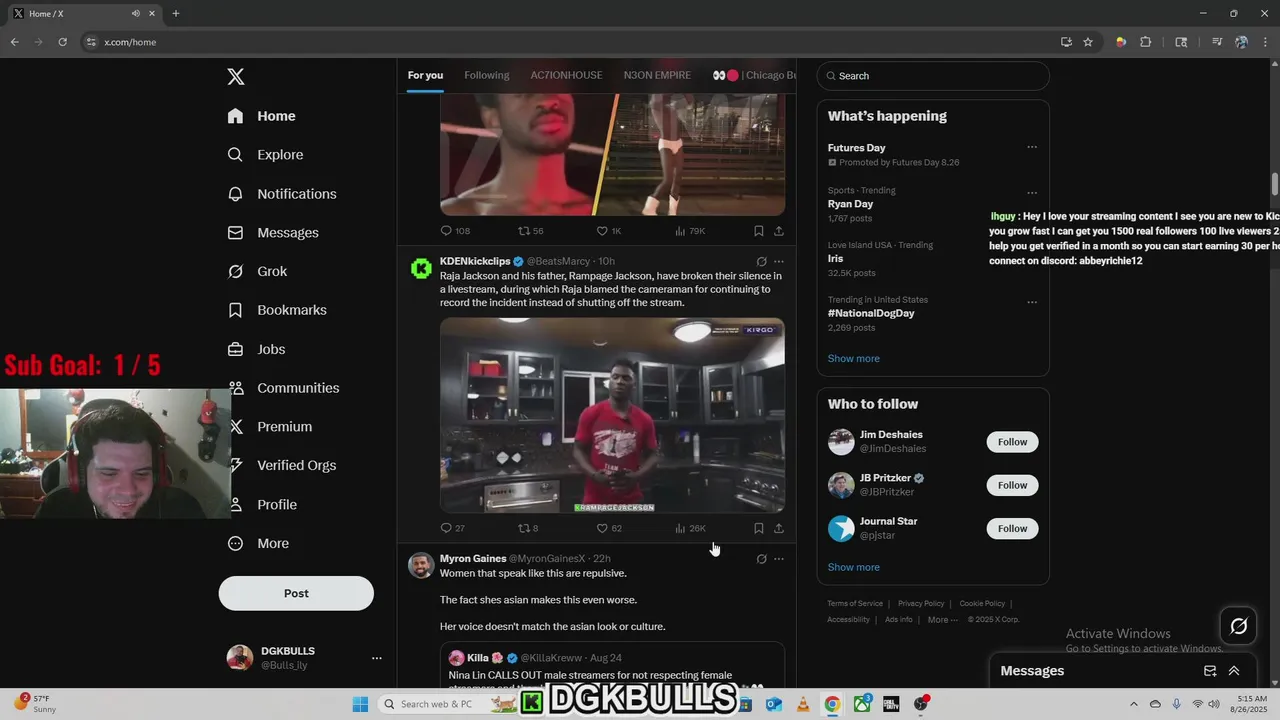The height and width of the screenshot is (720, 1280).
Task: Open account options next to DGKBULLS
Action: [377, 658]
